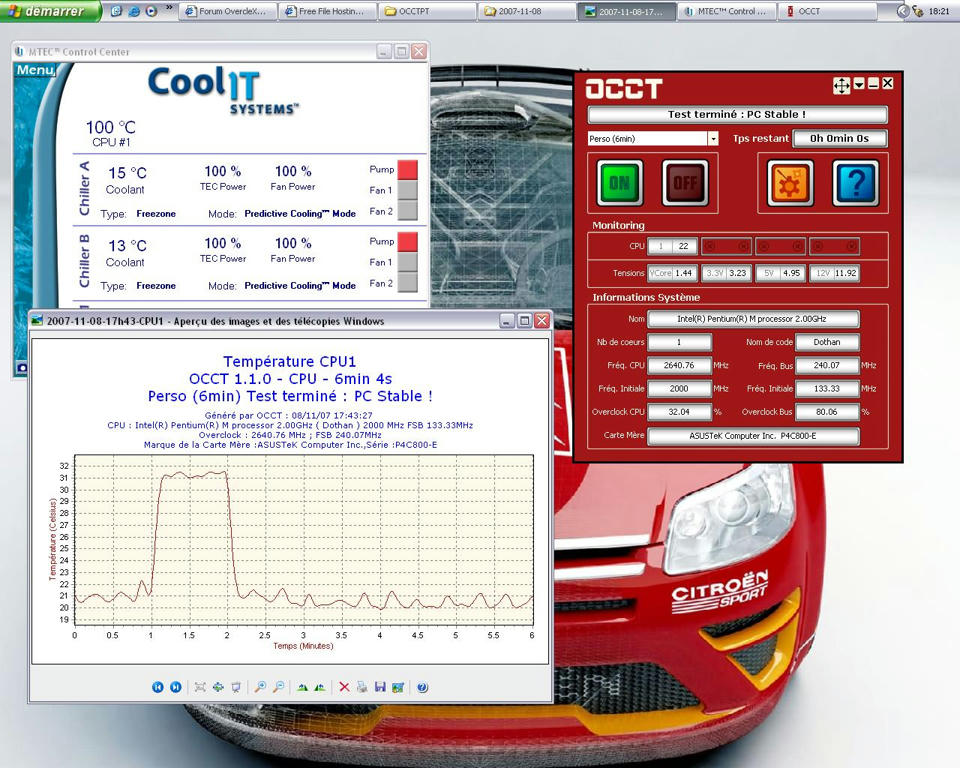Click the Fréq. Bus value 240.07
Image resolution: width=960 pixels, height=768 pixels.
point(827,366)
